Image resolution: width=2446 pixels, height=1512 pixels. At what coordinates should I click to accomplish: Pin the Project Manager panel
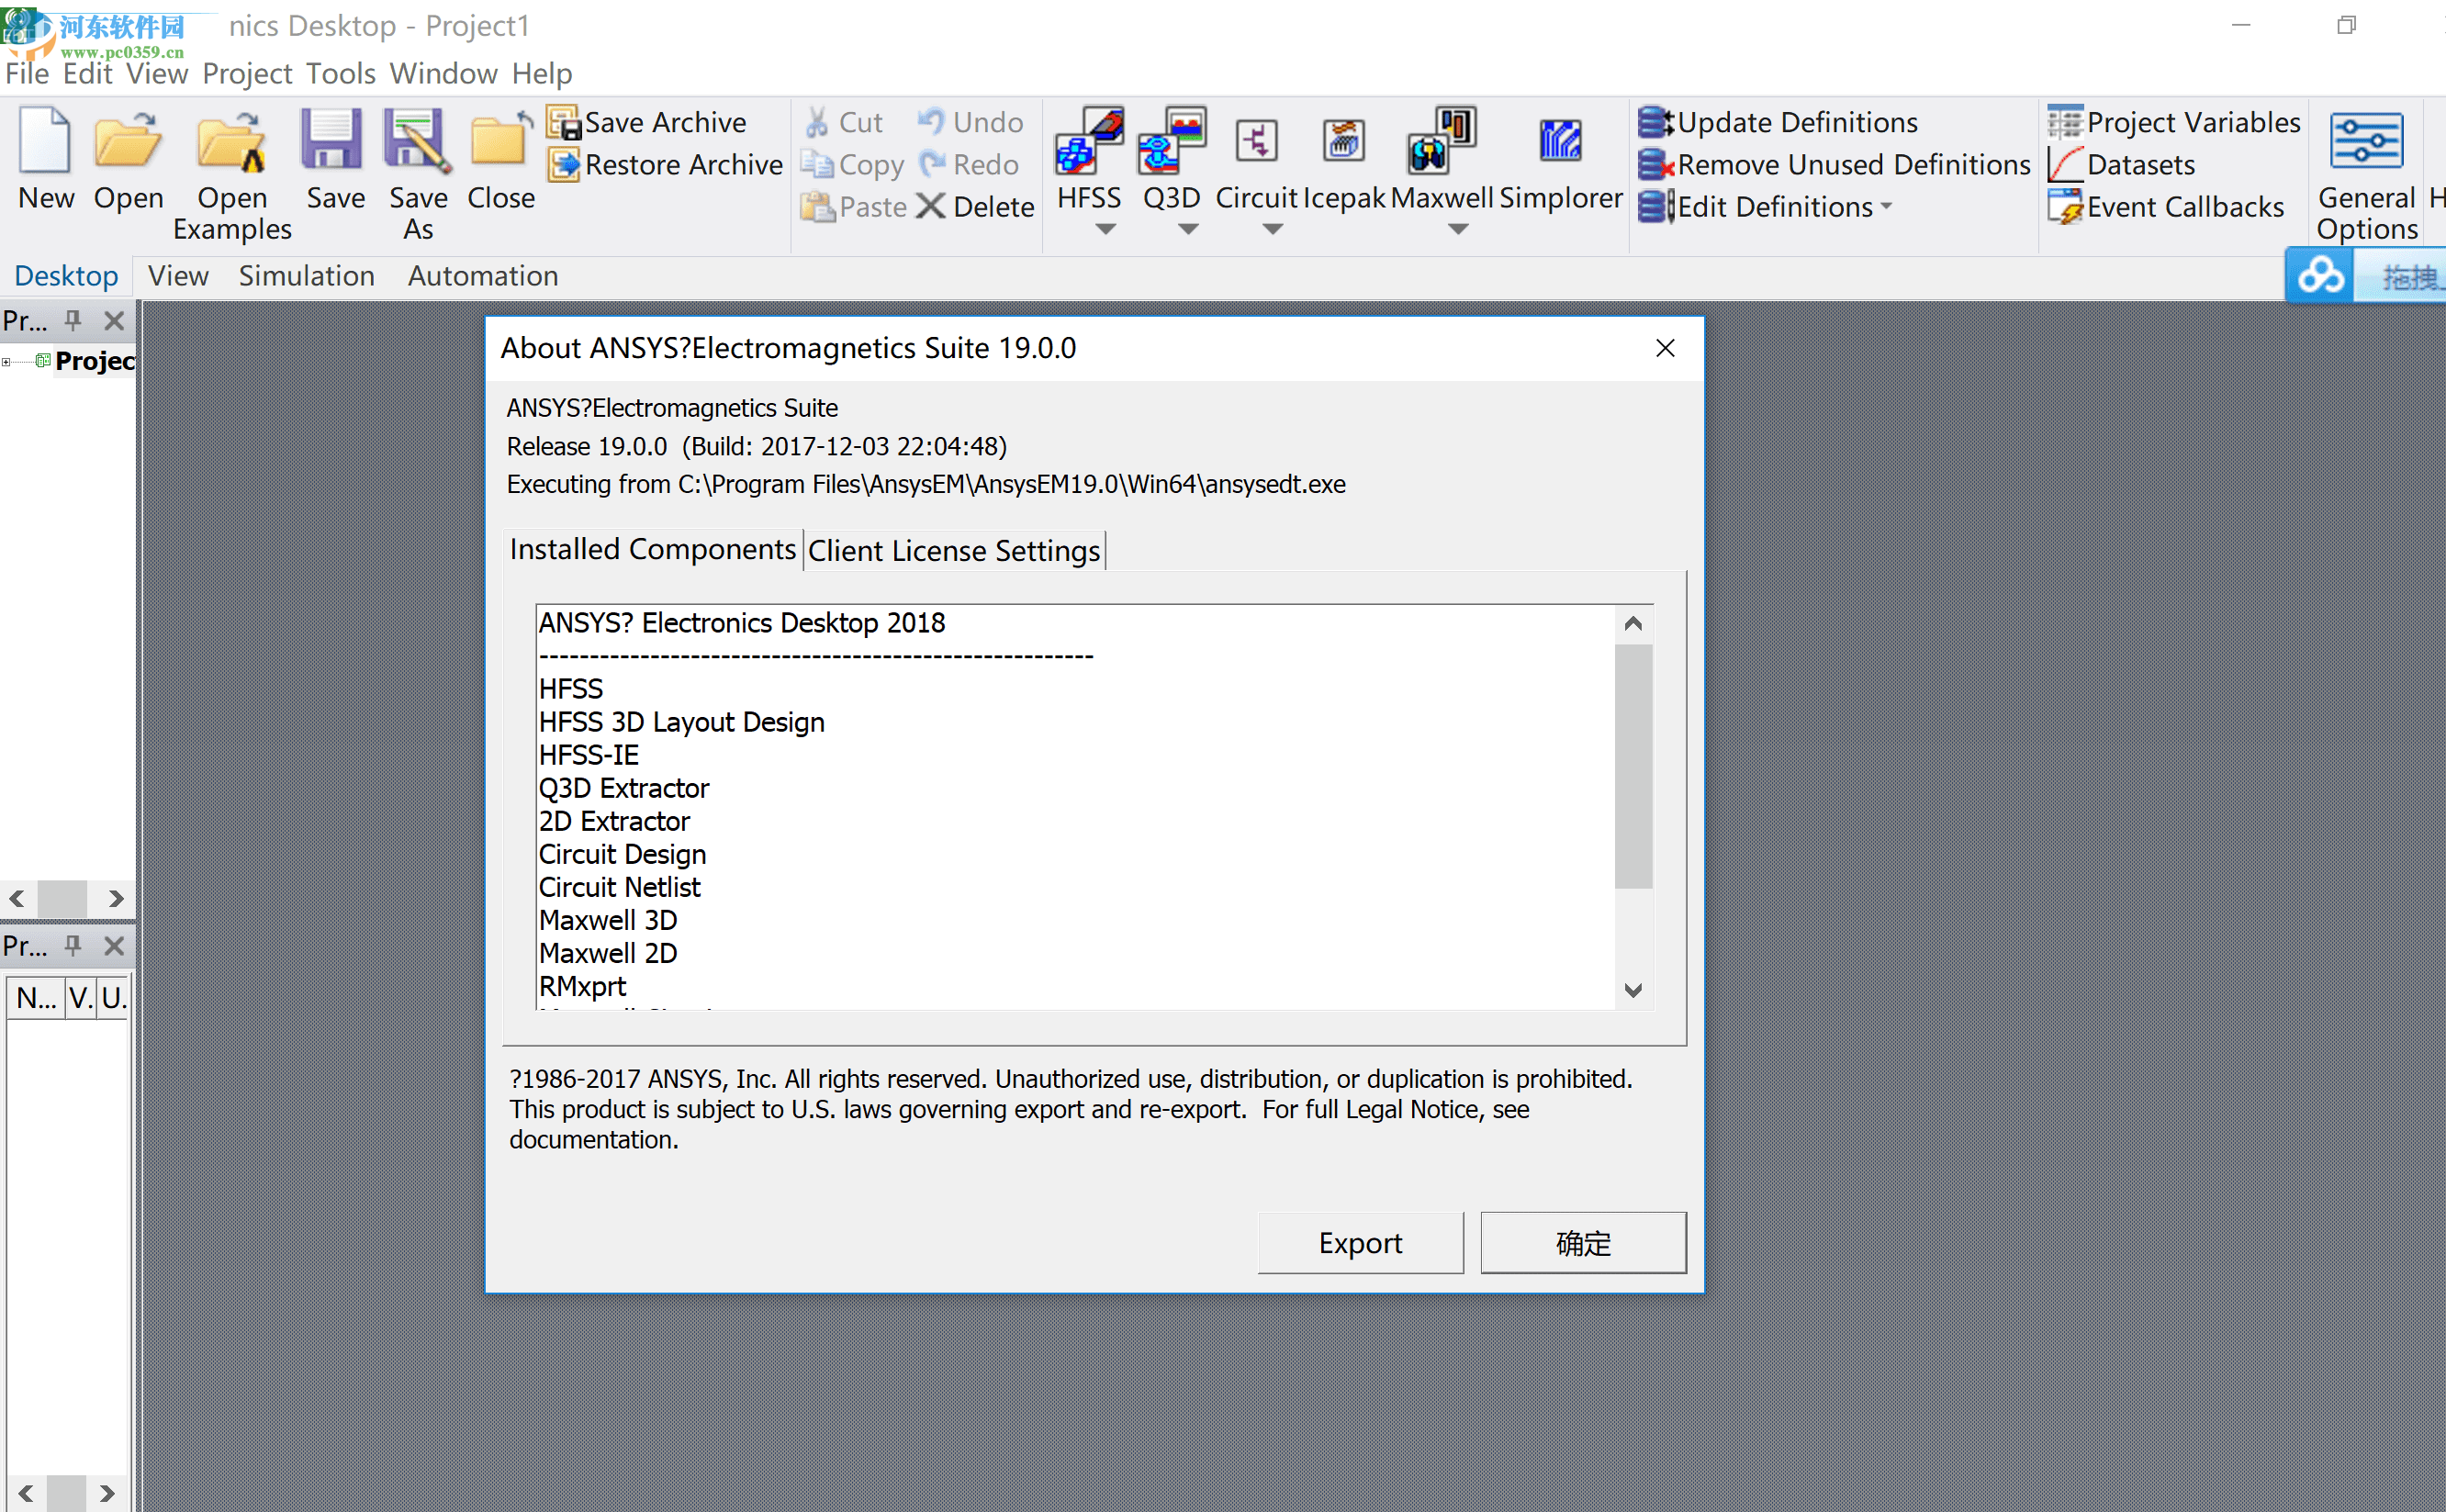click(71, 320)
